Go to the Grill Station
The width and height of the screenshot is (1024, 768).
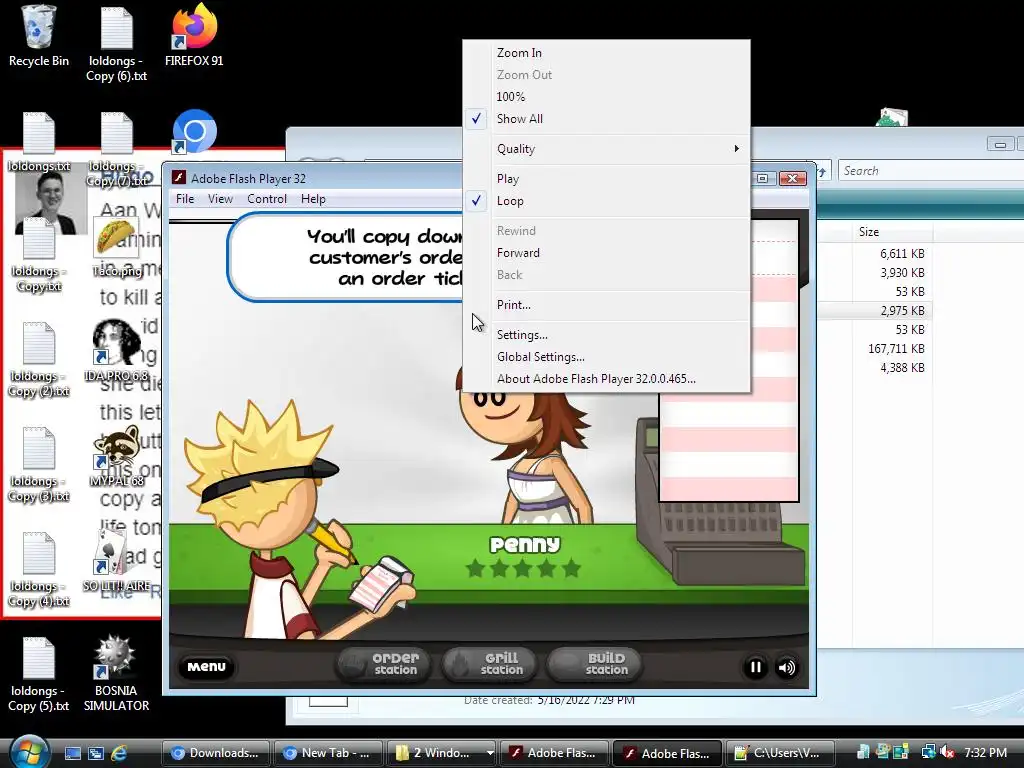pyautogui.click(x=489, y=664)
